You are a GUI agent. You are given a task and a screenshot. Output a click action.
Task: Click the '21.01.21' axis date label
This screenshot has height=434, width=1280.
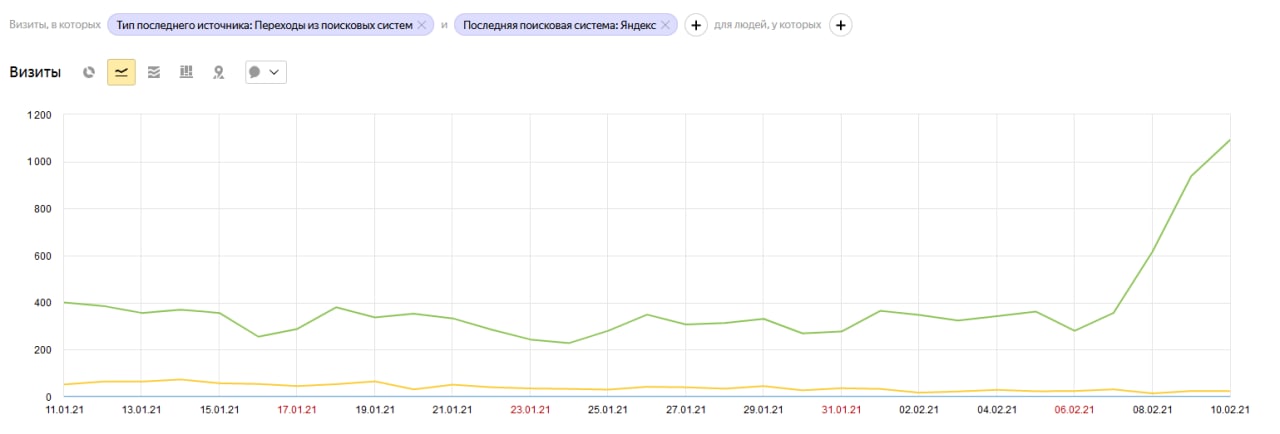pyautogui.click(x=452, y=409)
